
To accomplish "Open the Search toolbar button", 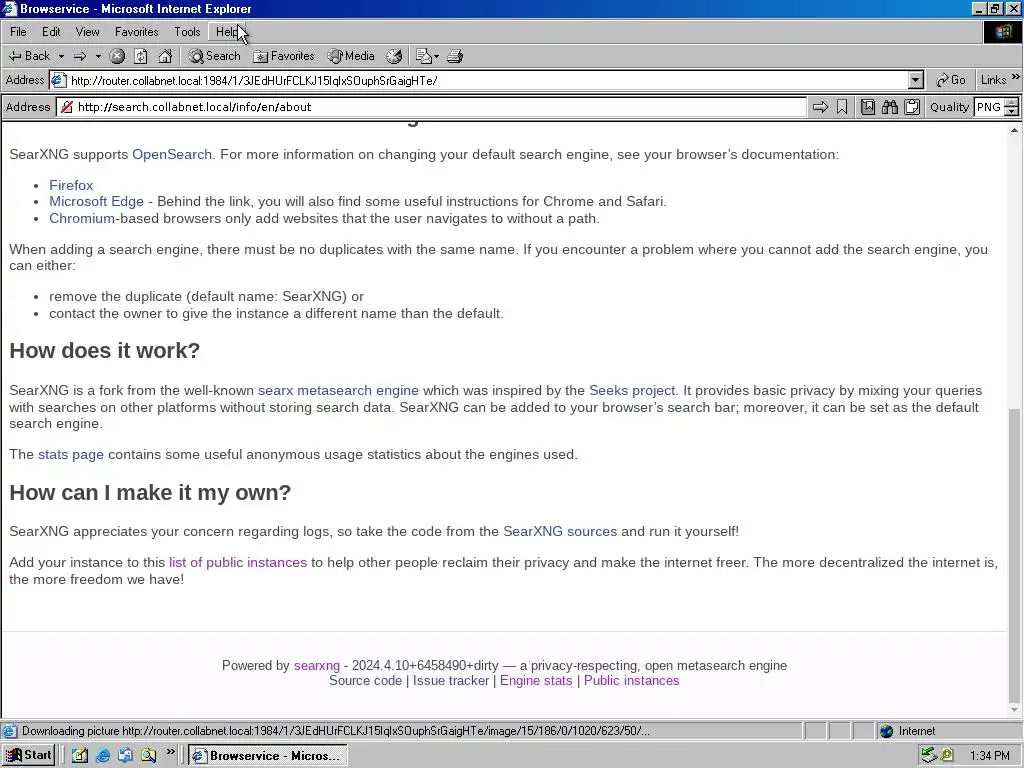I will pos(214,56).
